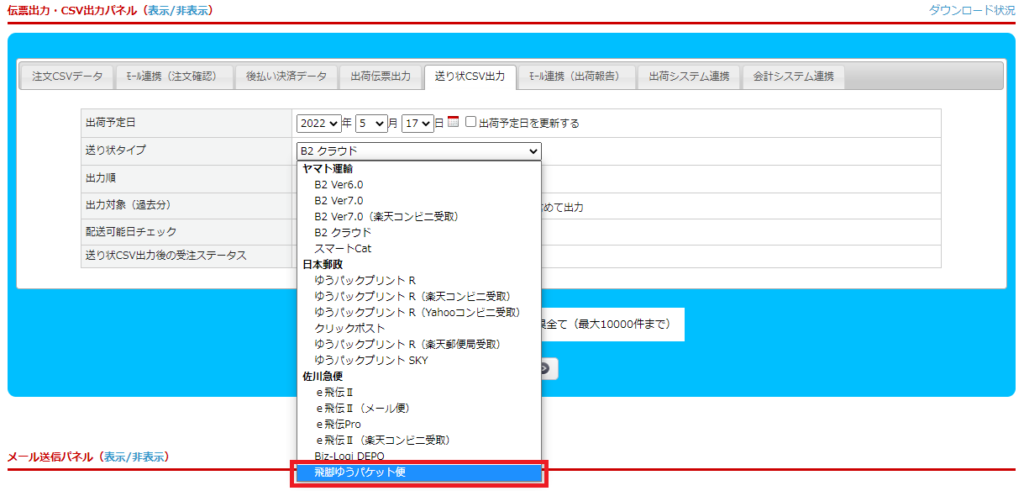
Task: Click the 配送可能日チェック row label
Action: (x=131, y=231)
